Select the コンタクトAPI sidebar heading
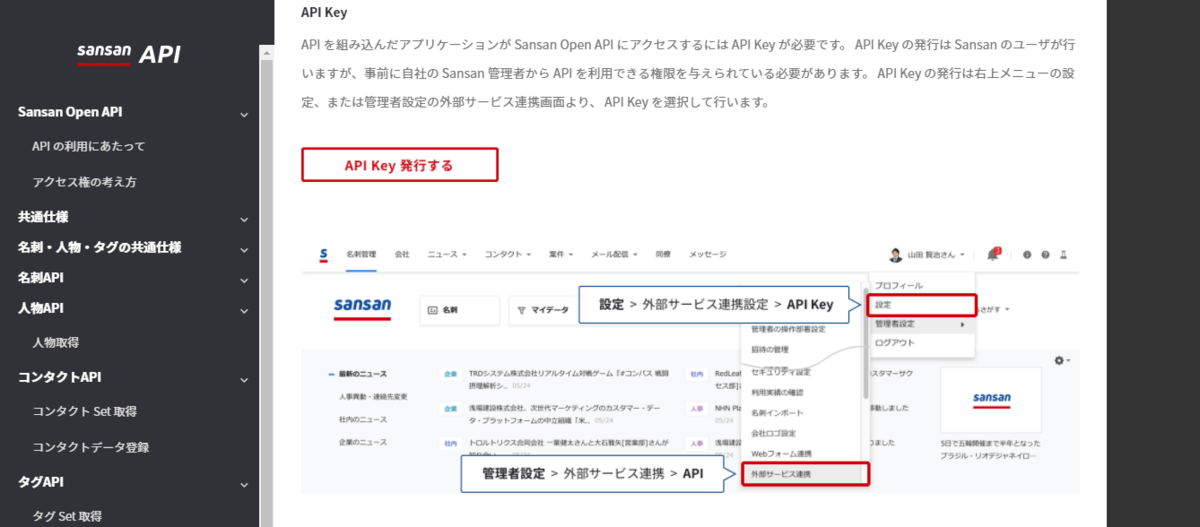This screenshot has width=1200, height=527. coord(60,377)
